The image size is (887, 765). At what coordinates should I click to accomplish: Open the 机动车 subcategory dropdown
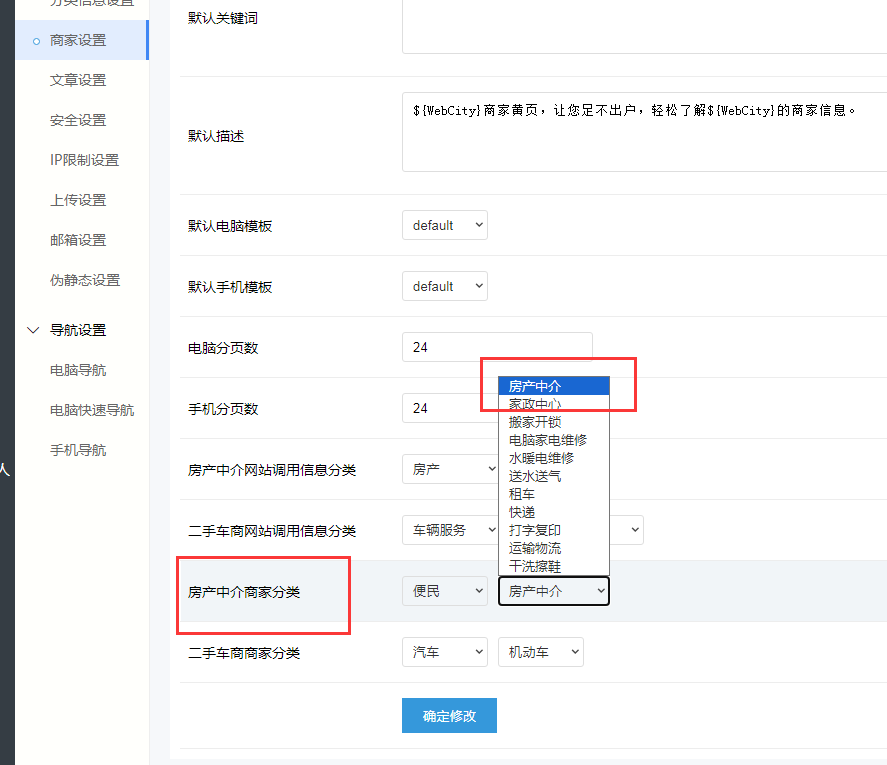tap(540, 652)
